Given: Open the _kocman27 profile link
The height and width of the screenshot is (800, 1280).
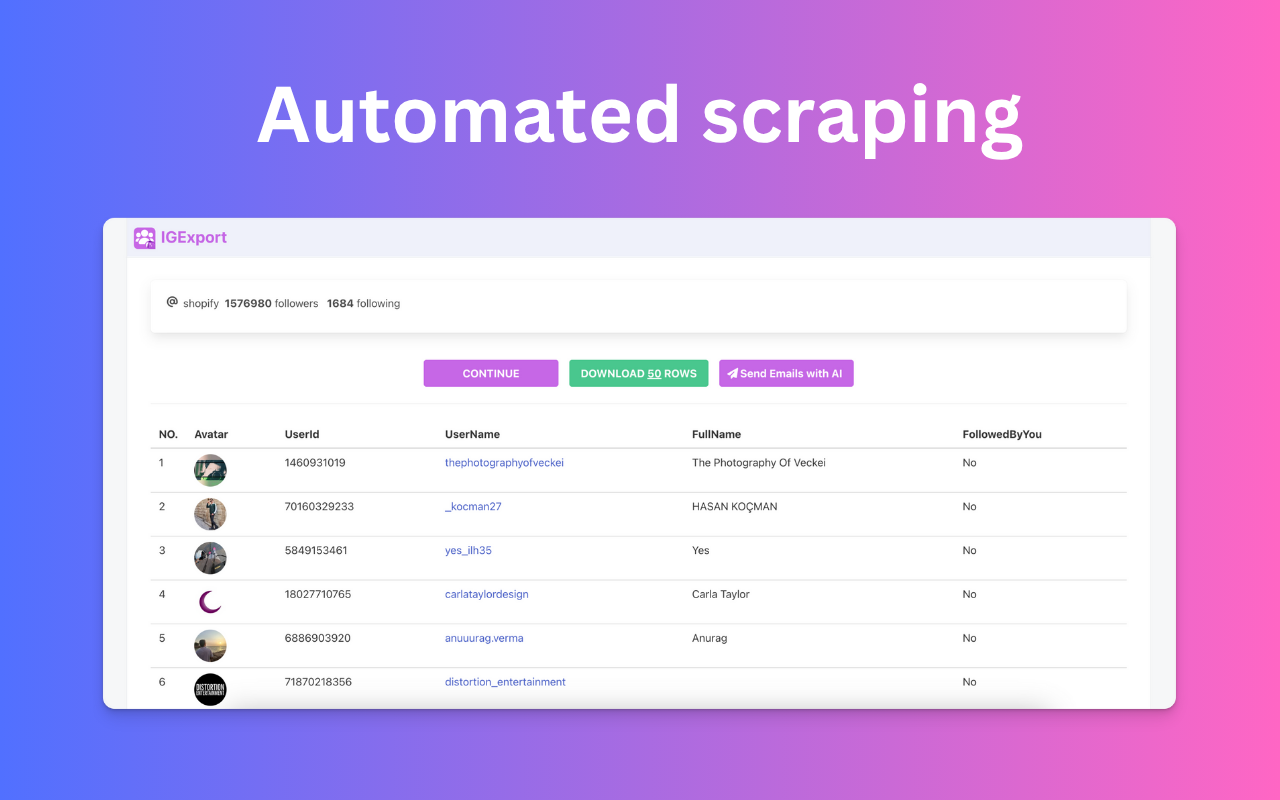Looking at the screenshot, I should pos(473,506).
